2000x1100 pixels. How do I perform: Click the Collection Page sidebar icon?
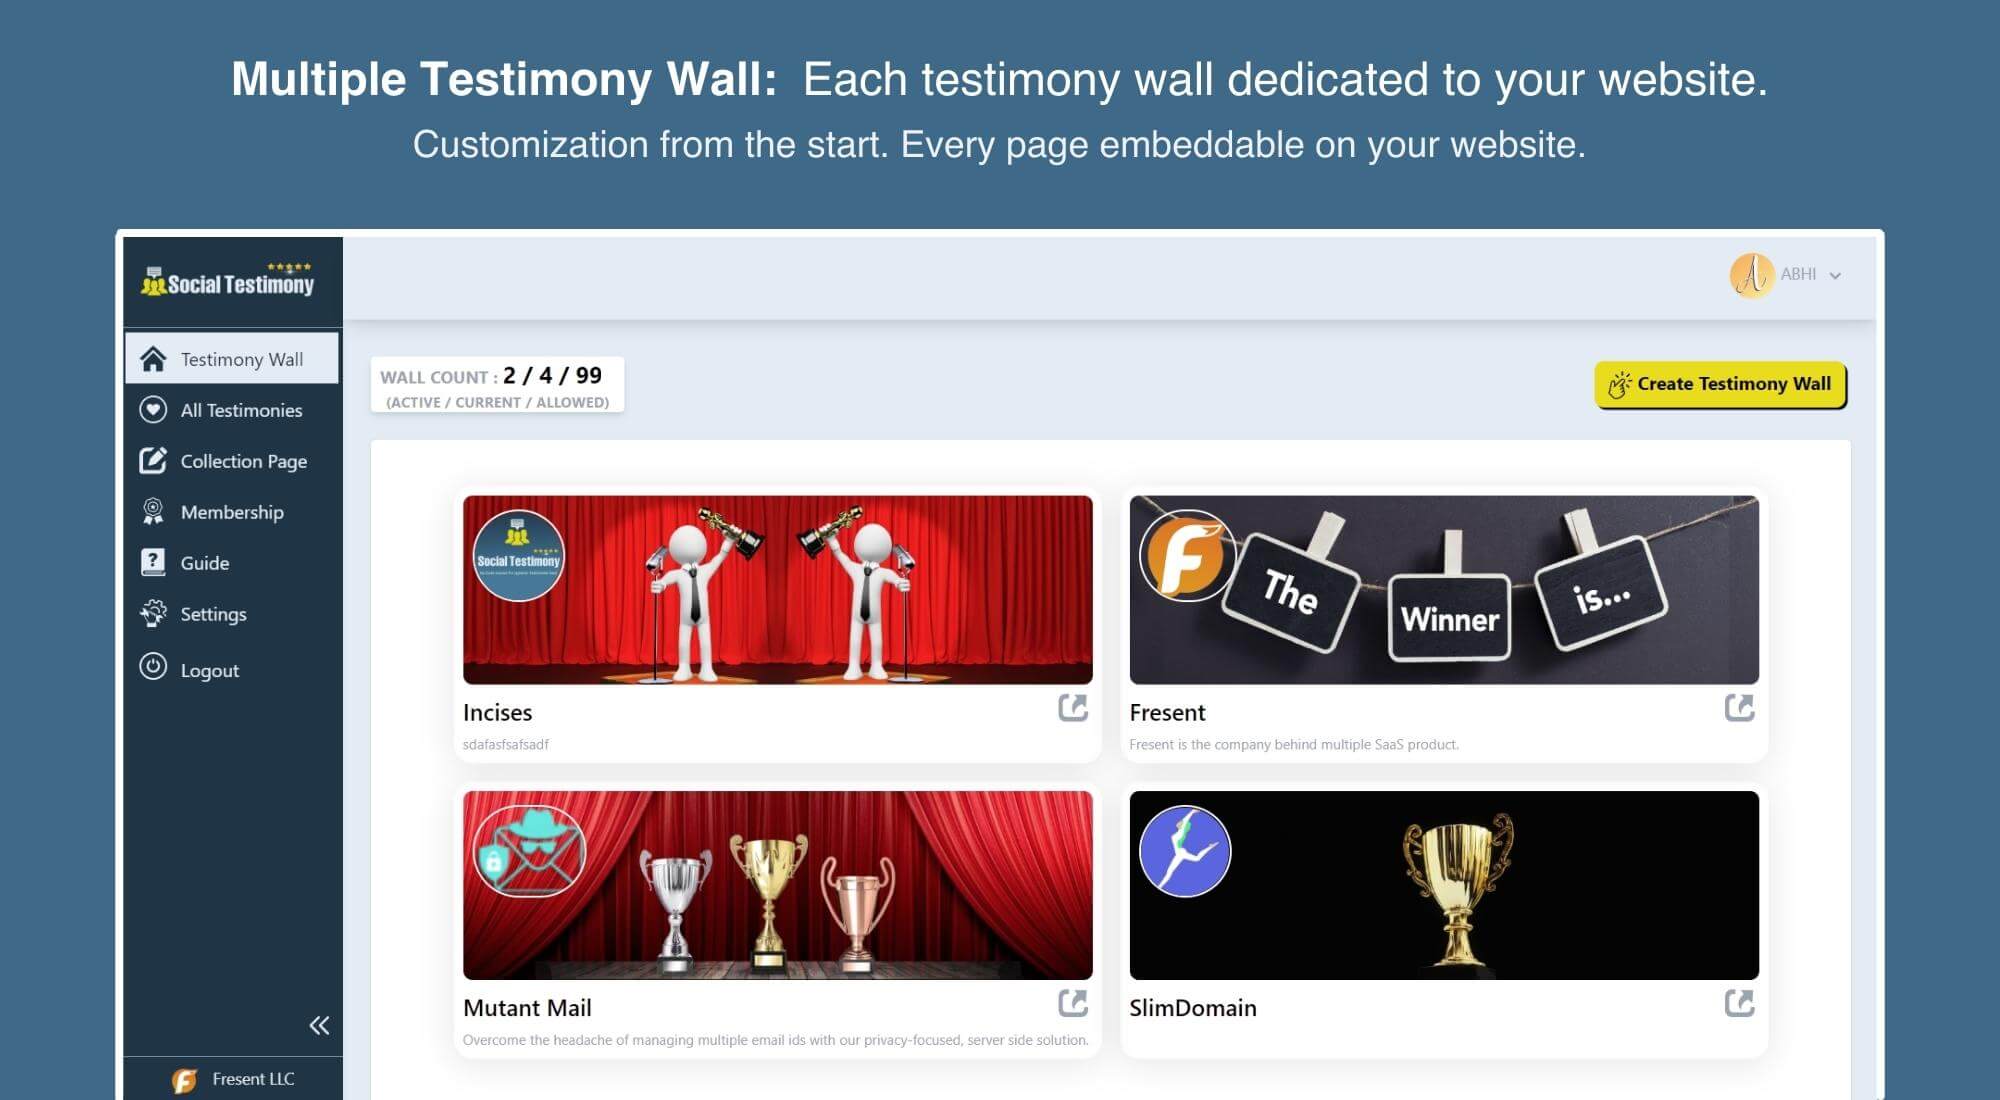coord(152,461)
